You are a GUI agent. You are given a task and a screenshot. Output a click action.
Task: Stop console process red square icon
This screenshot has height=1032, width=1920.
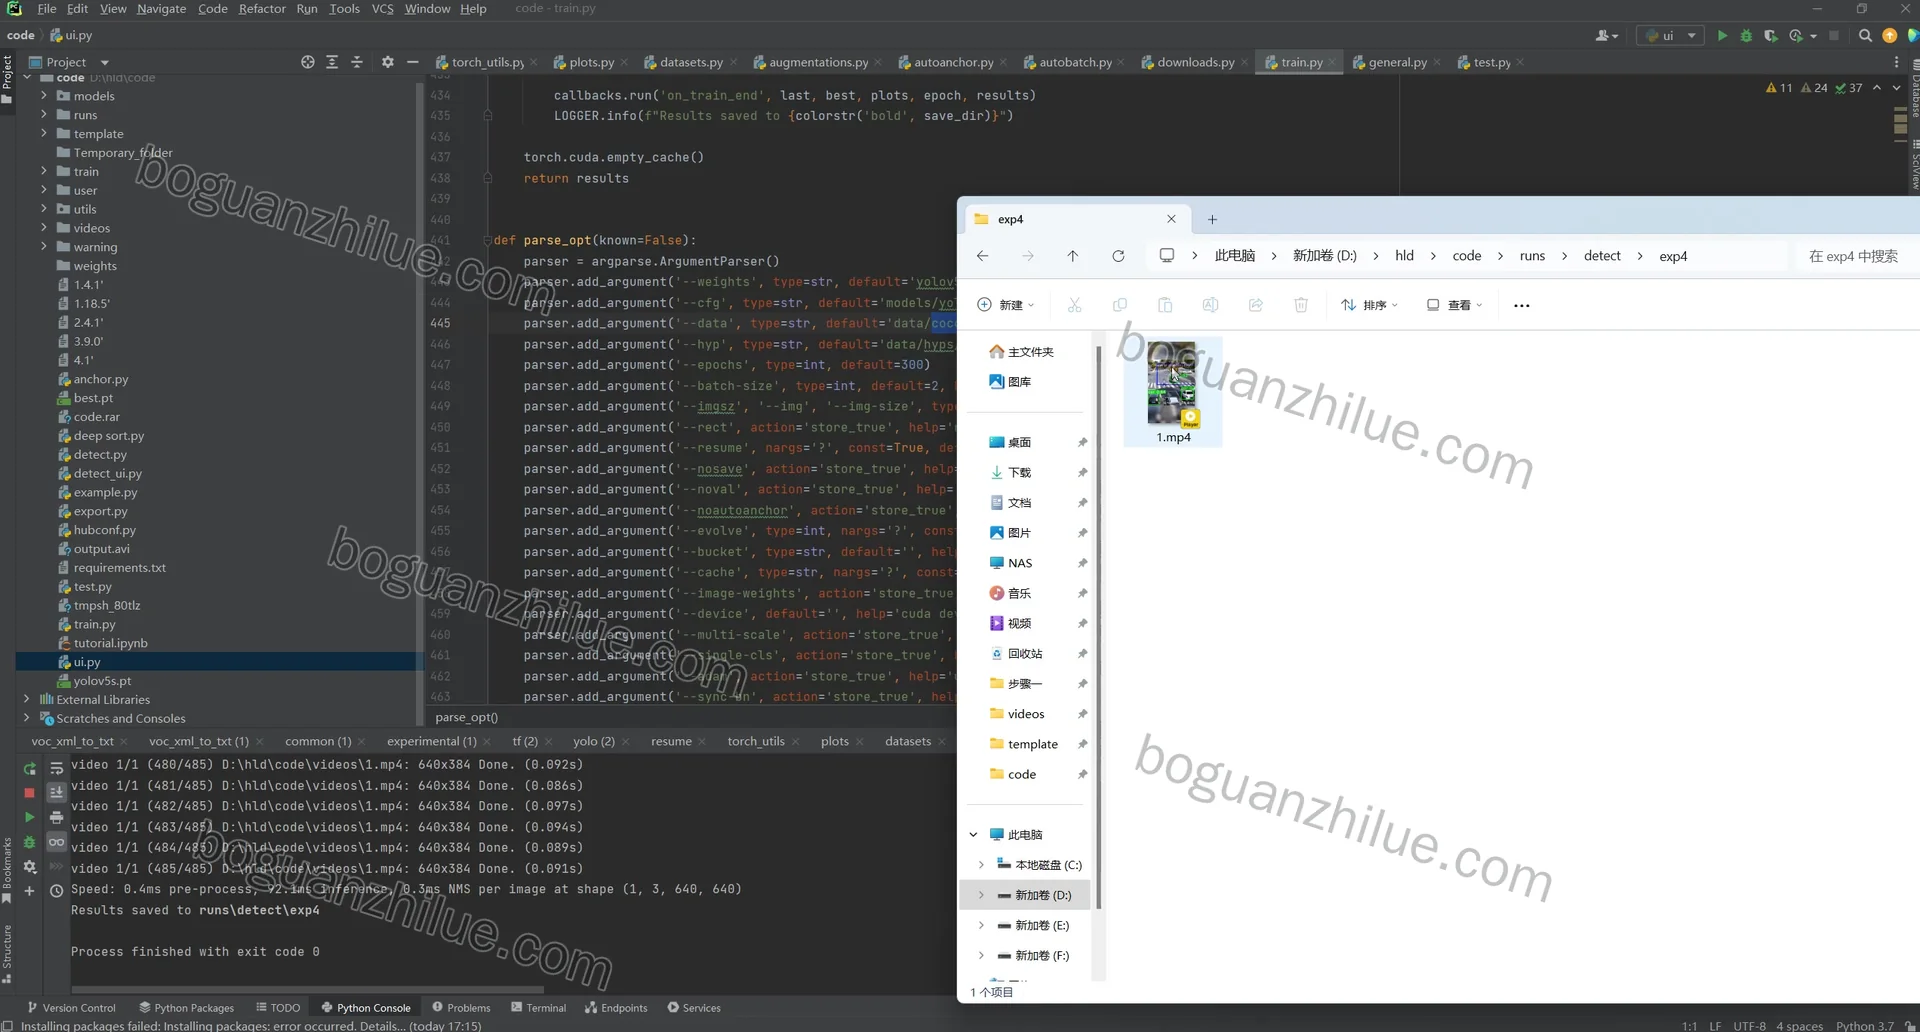point(30,793)
